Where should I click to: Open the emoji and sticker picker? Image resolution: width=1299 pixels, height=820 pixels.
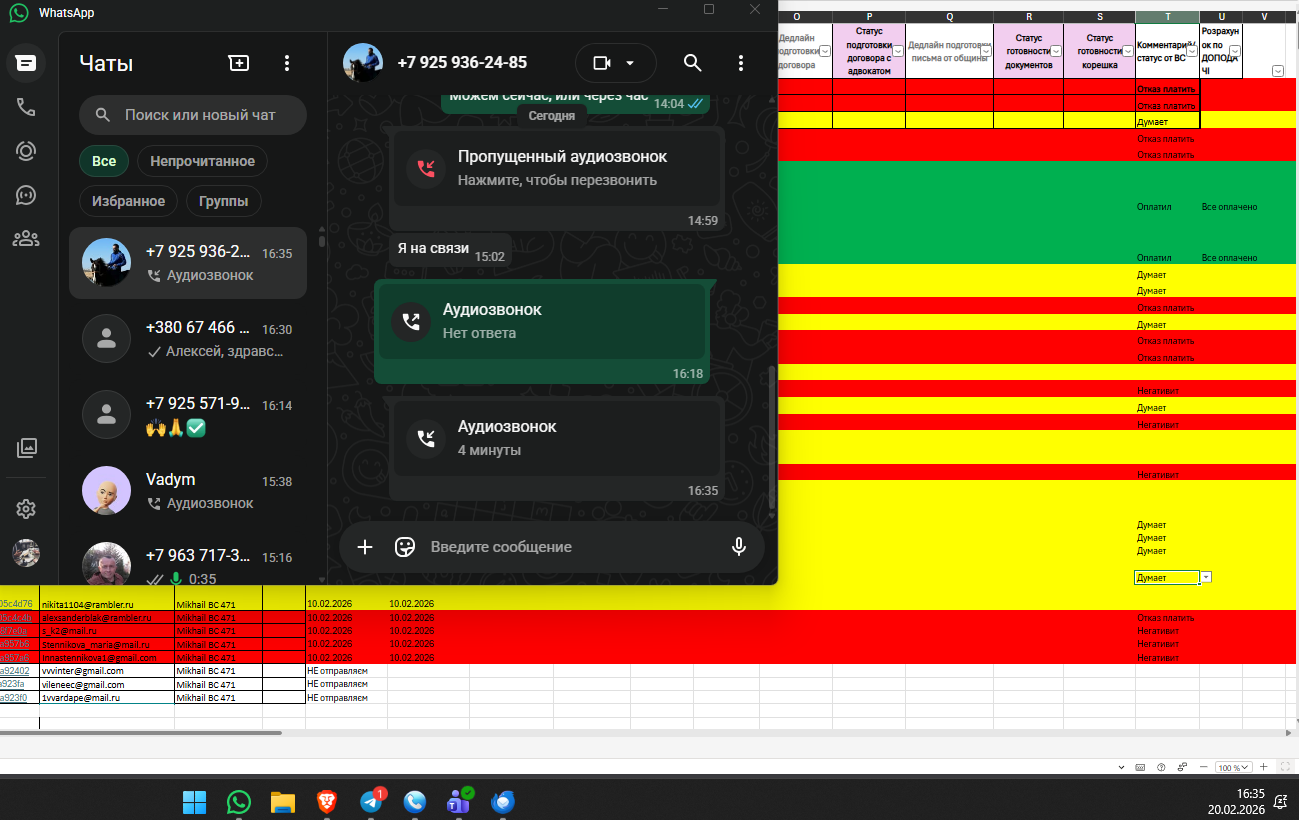(405, 547)
